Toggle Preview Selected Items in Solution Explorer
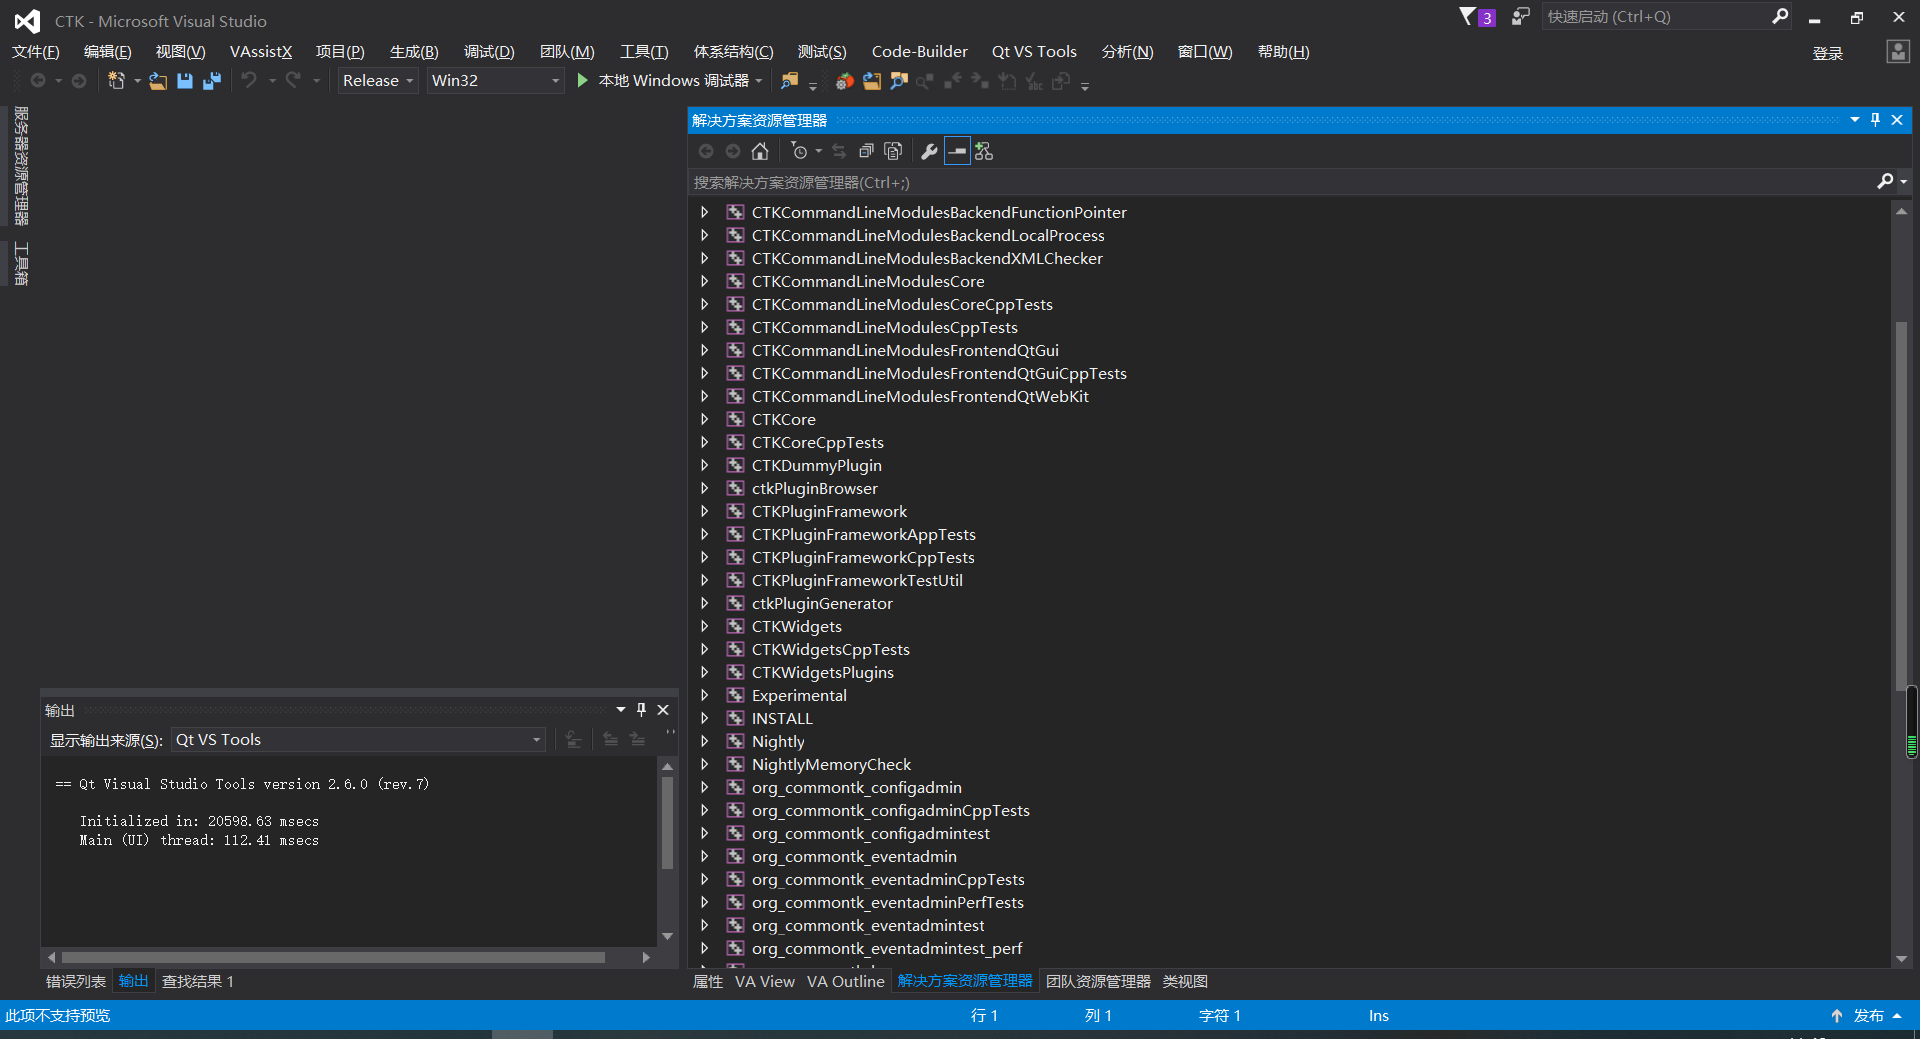The width and height of the screenshot is (1920, 1039). click(957, 151)
